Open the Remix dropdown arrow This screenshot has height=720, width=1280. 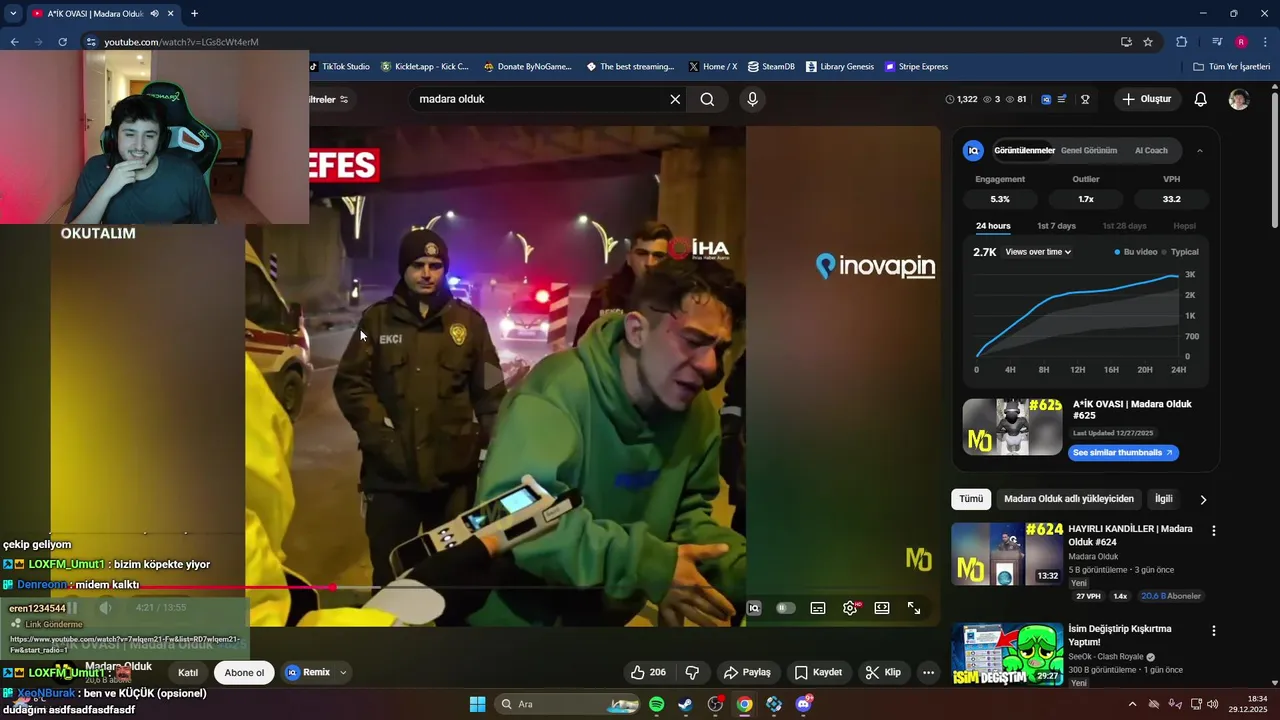click(x=343, y=672)
